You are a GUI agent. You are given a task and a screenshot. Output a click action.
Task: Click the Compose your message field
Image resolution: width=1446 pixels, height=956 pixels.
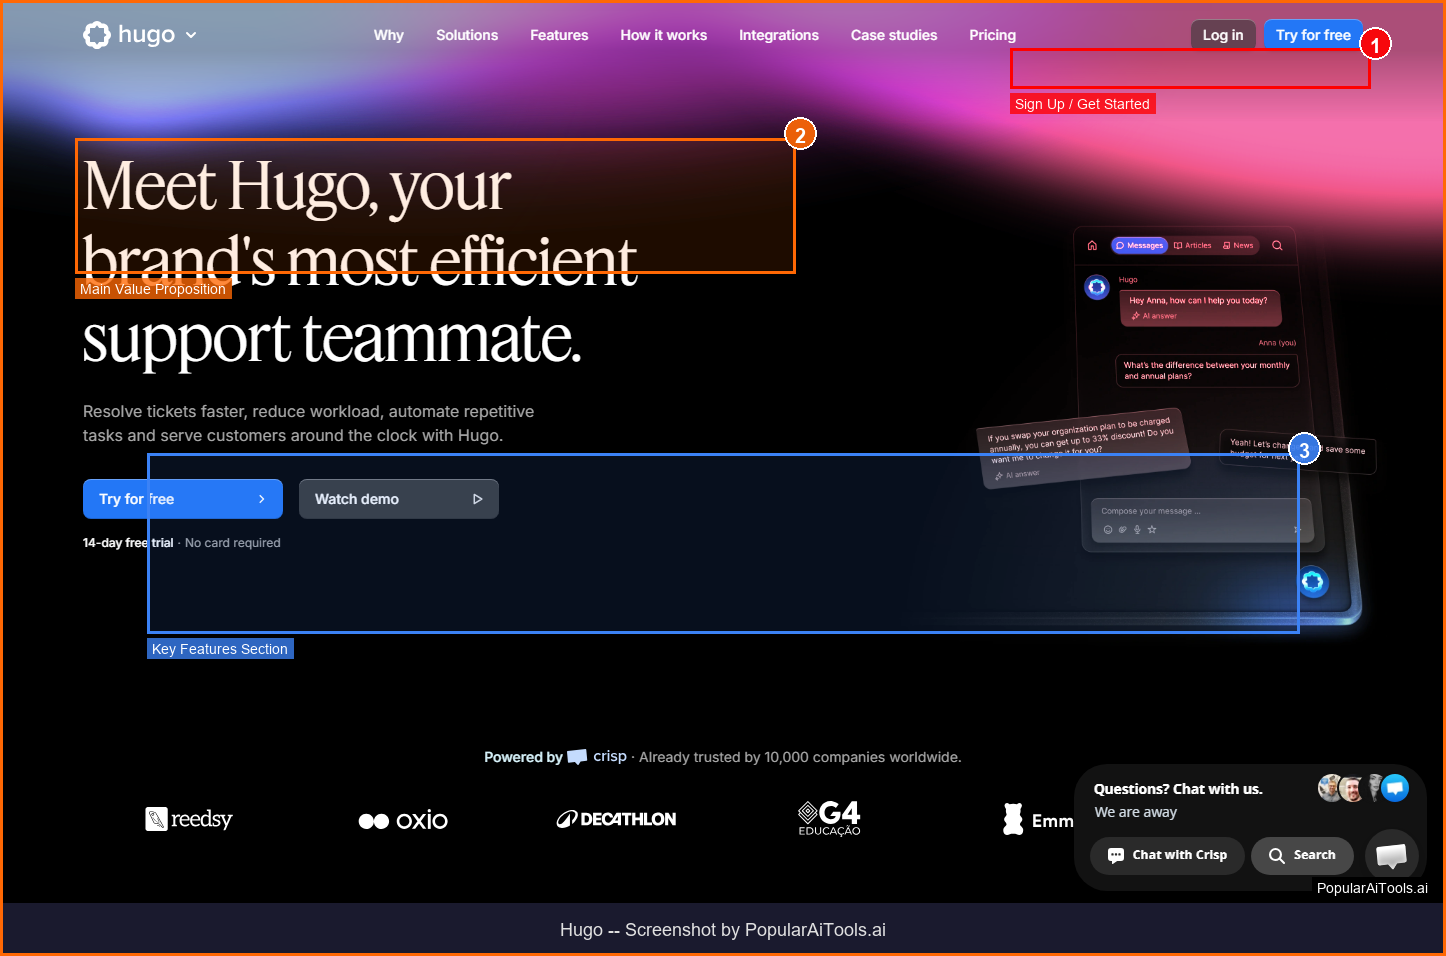1190,511
